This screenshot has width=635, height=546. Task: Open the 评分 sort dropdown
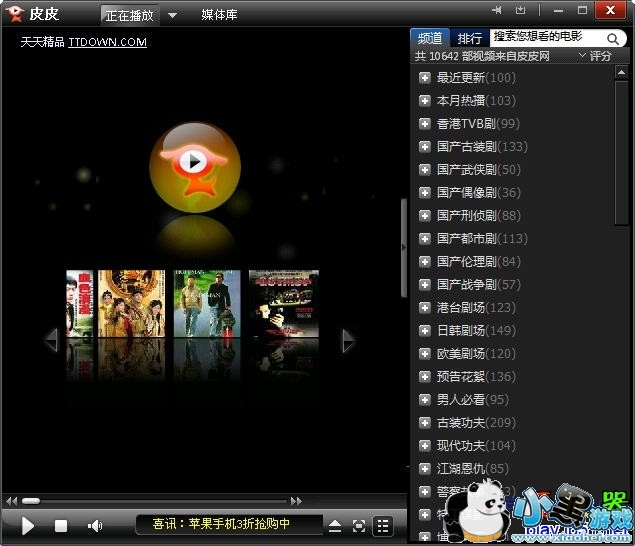pos(595,57)
